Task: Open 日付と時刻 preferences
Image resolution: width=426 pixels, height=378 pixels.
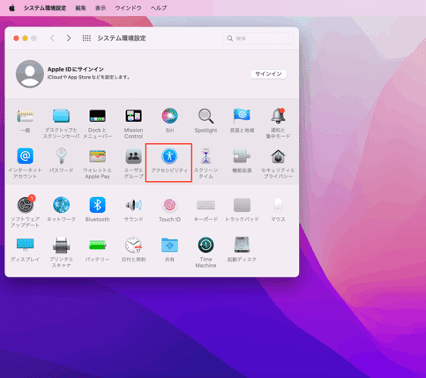Action: click(133, 249)
